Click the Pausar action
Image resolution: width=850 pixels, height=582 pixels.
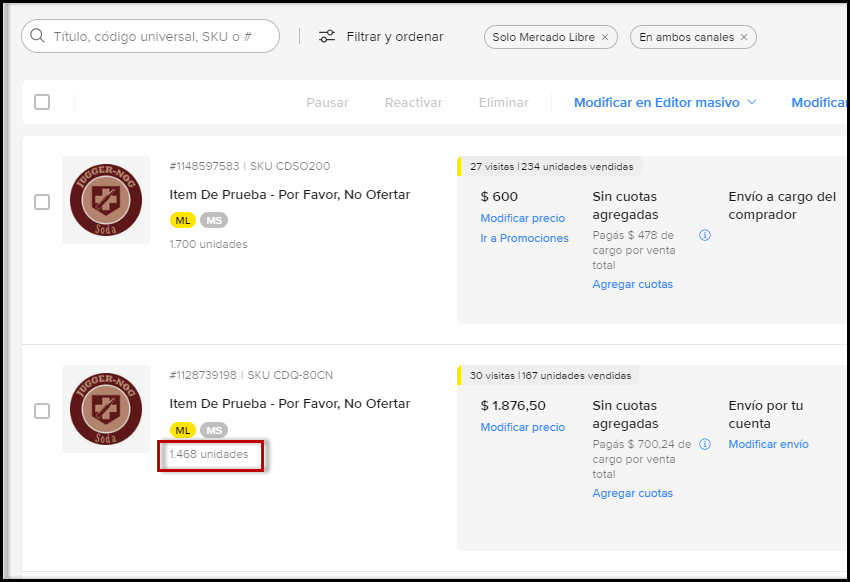click(327, 102)
